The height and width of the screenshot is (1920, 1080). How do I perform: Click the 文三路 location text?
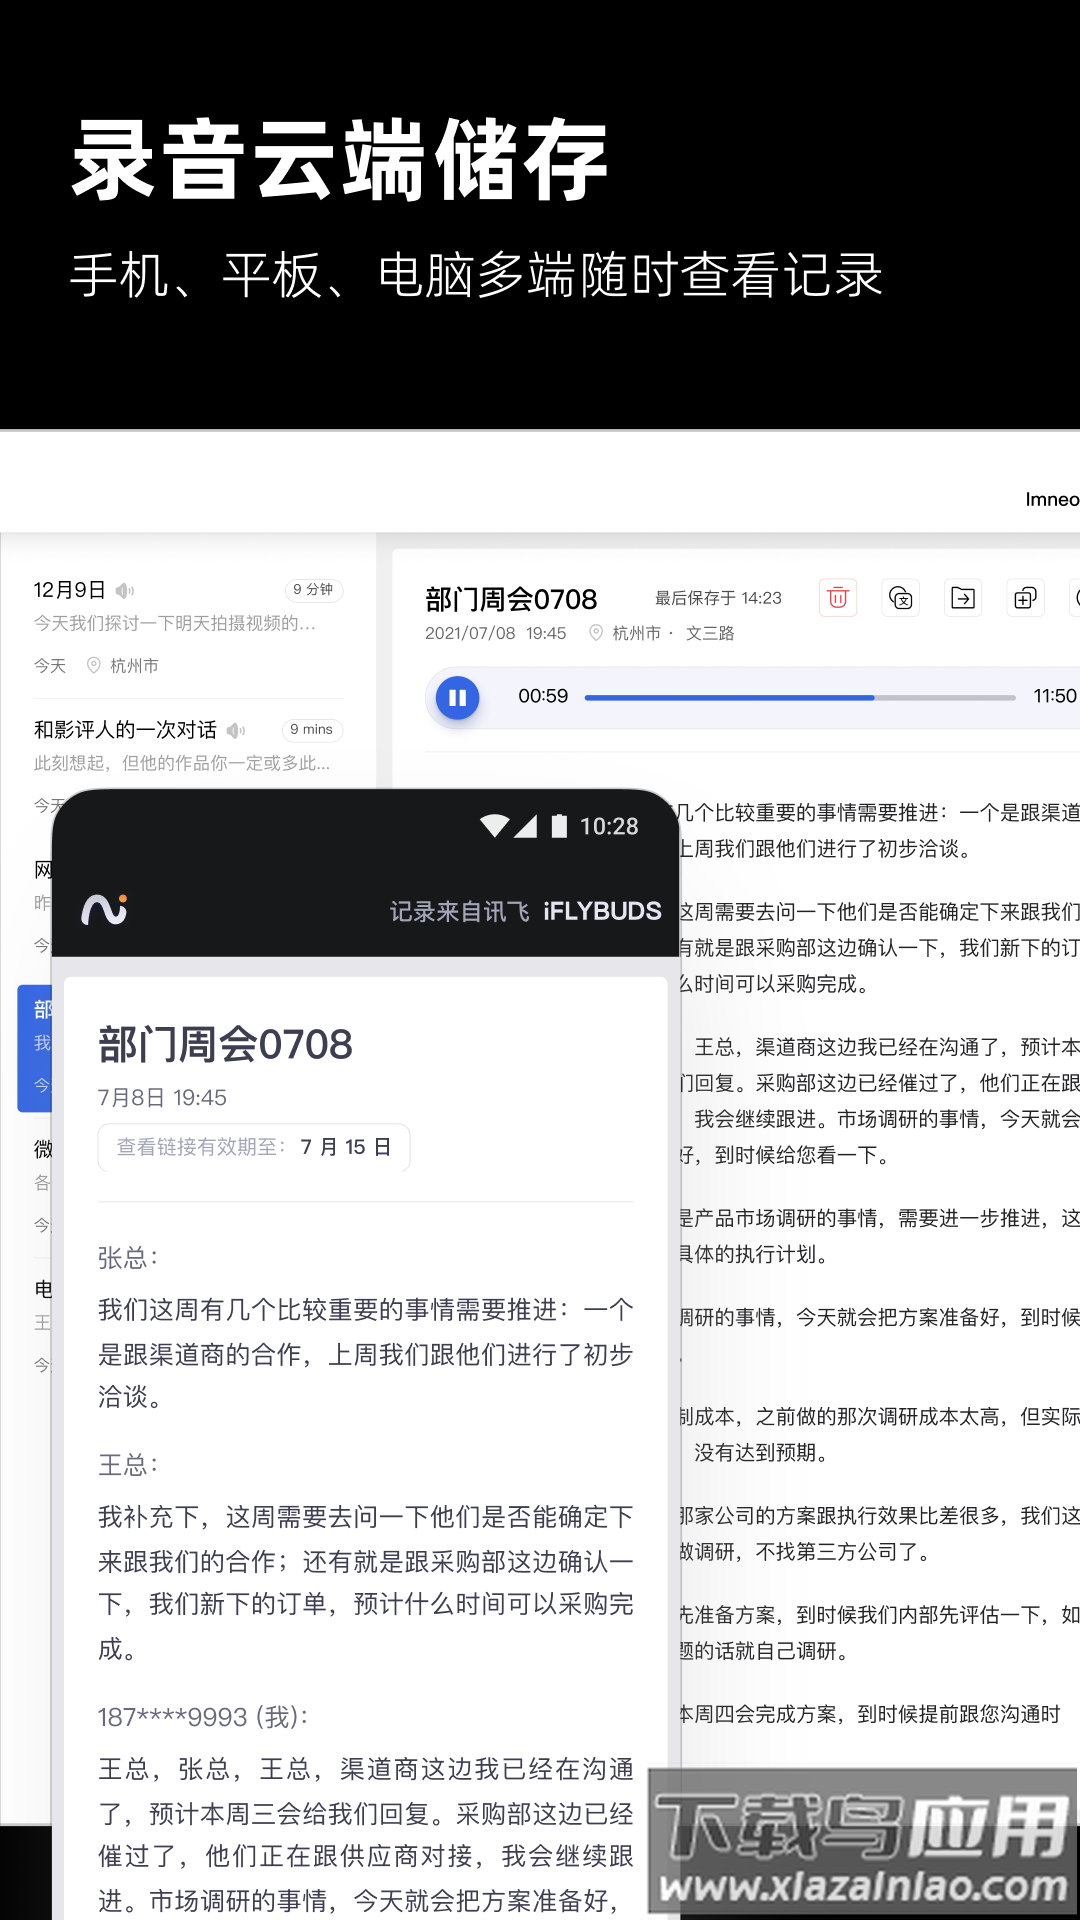tap(710, 633)
